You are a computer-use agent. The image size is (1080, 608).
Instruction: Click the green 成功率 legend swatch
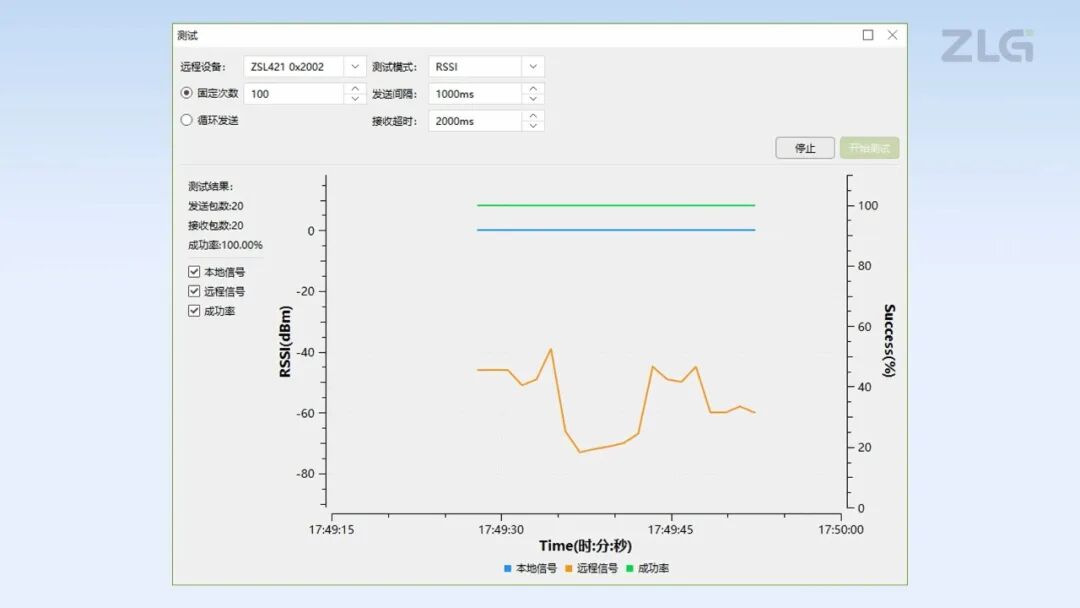point(630,568)
